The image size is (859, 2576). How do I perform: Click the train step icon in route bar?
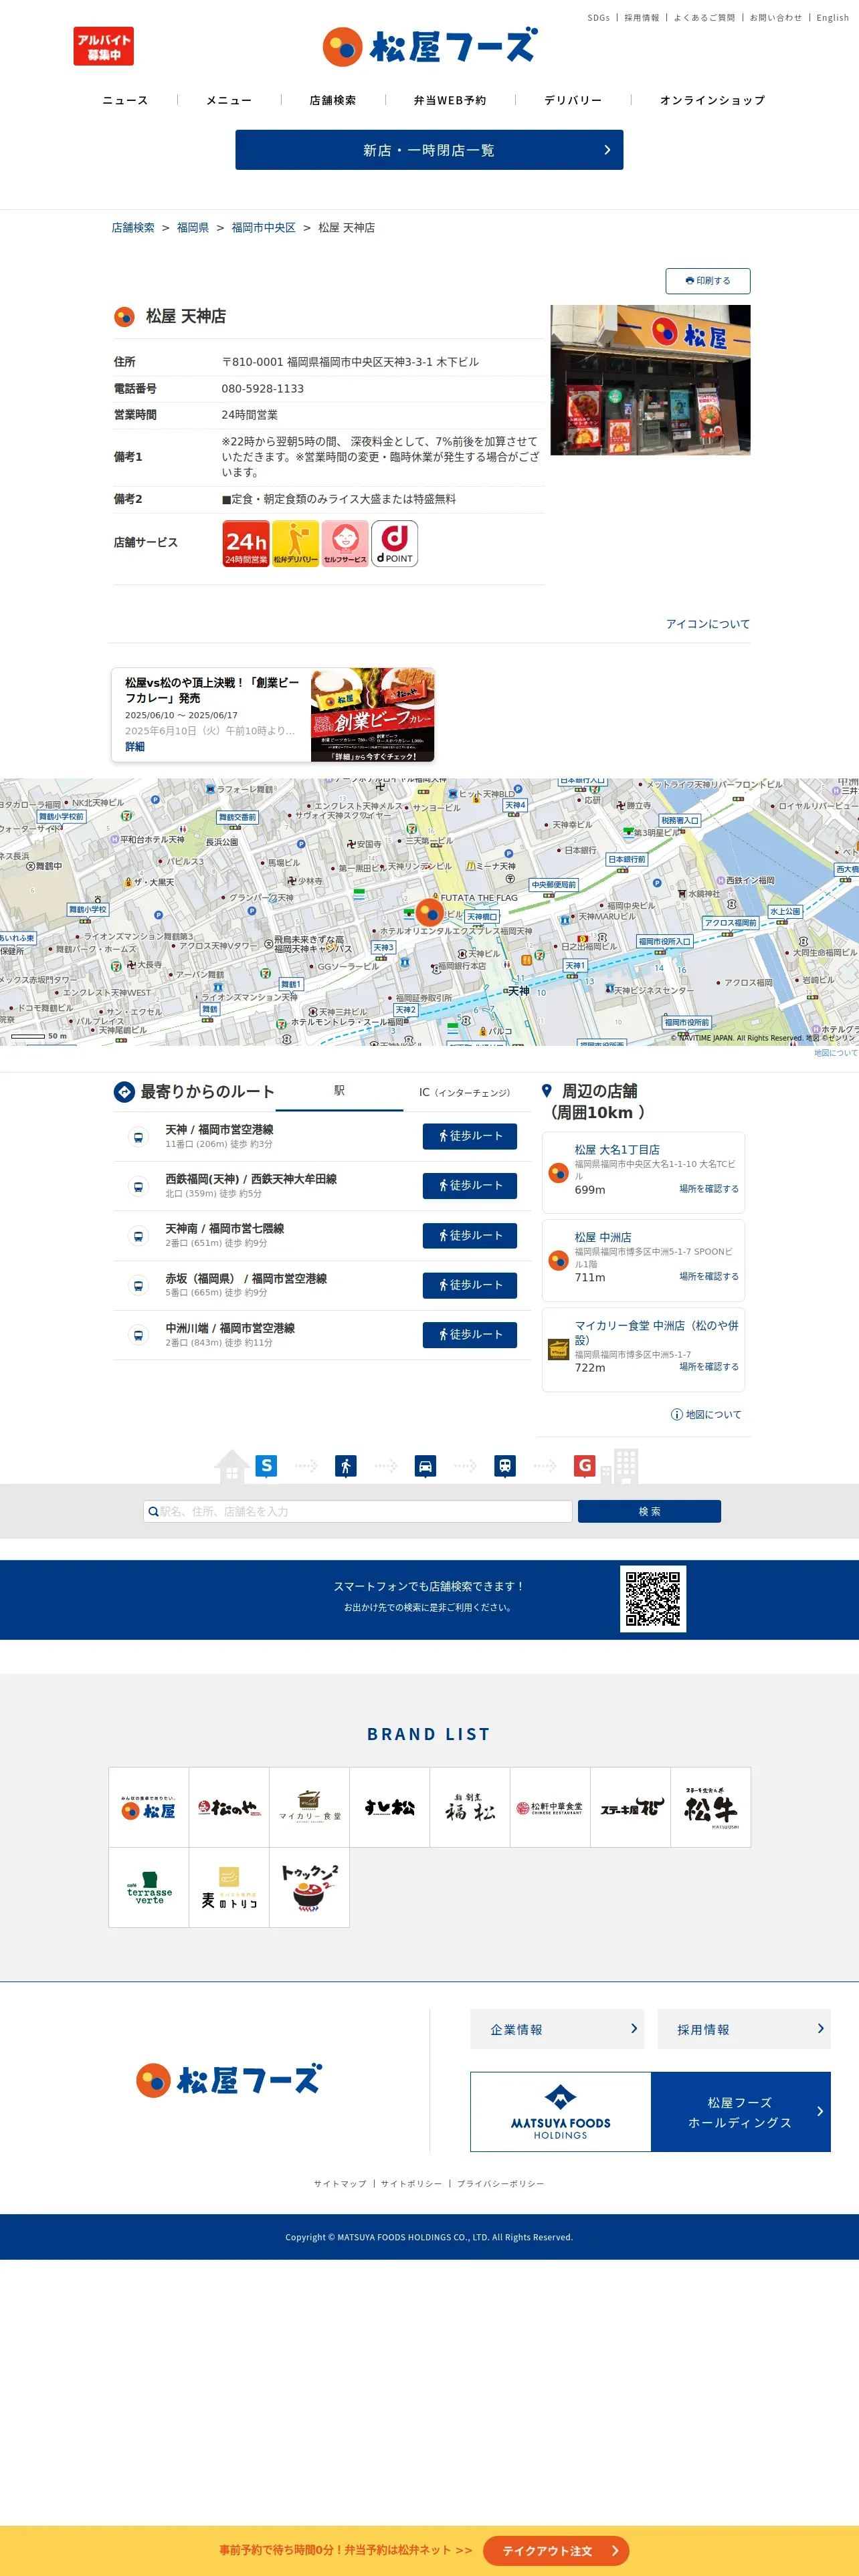click(505, 1465)
